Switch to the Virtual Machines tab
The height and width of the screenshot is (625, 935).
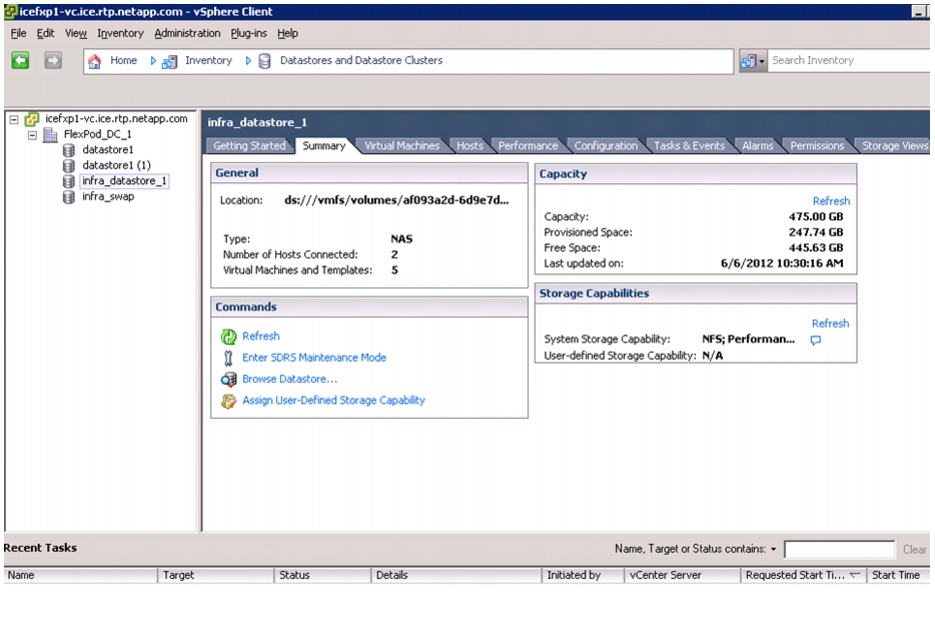coord(402,146)
